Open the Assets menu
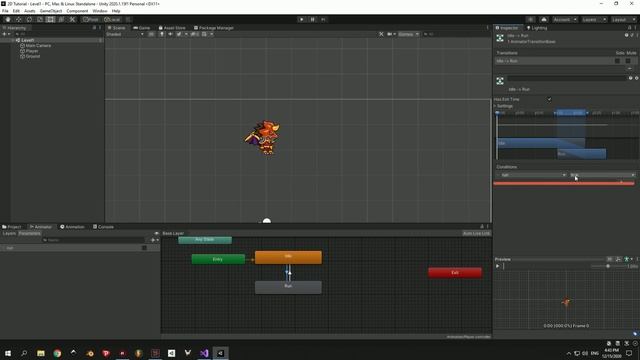The width and height of the screenshot is (640, 360). click(29, 11)
